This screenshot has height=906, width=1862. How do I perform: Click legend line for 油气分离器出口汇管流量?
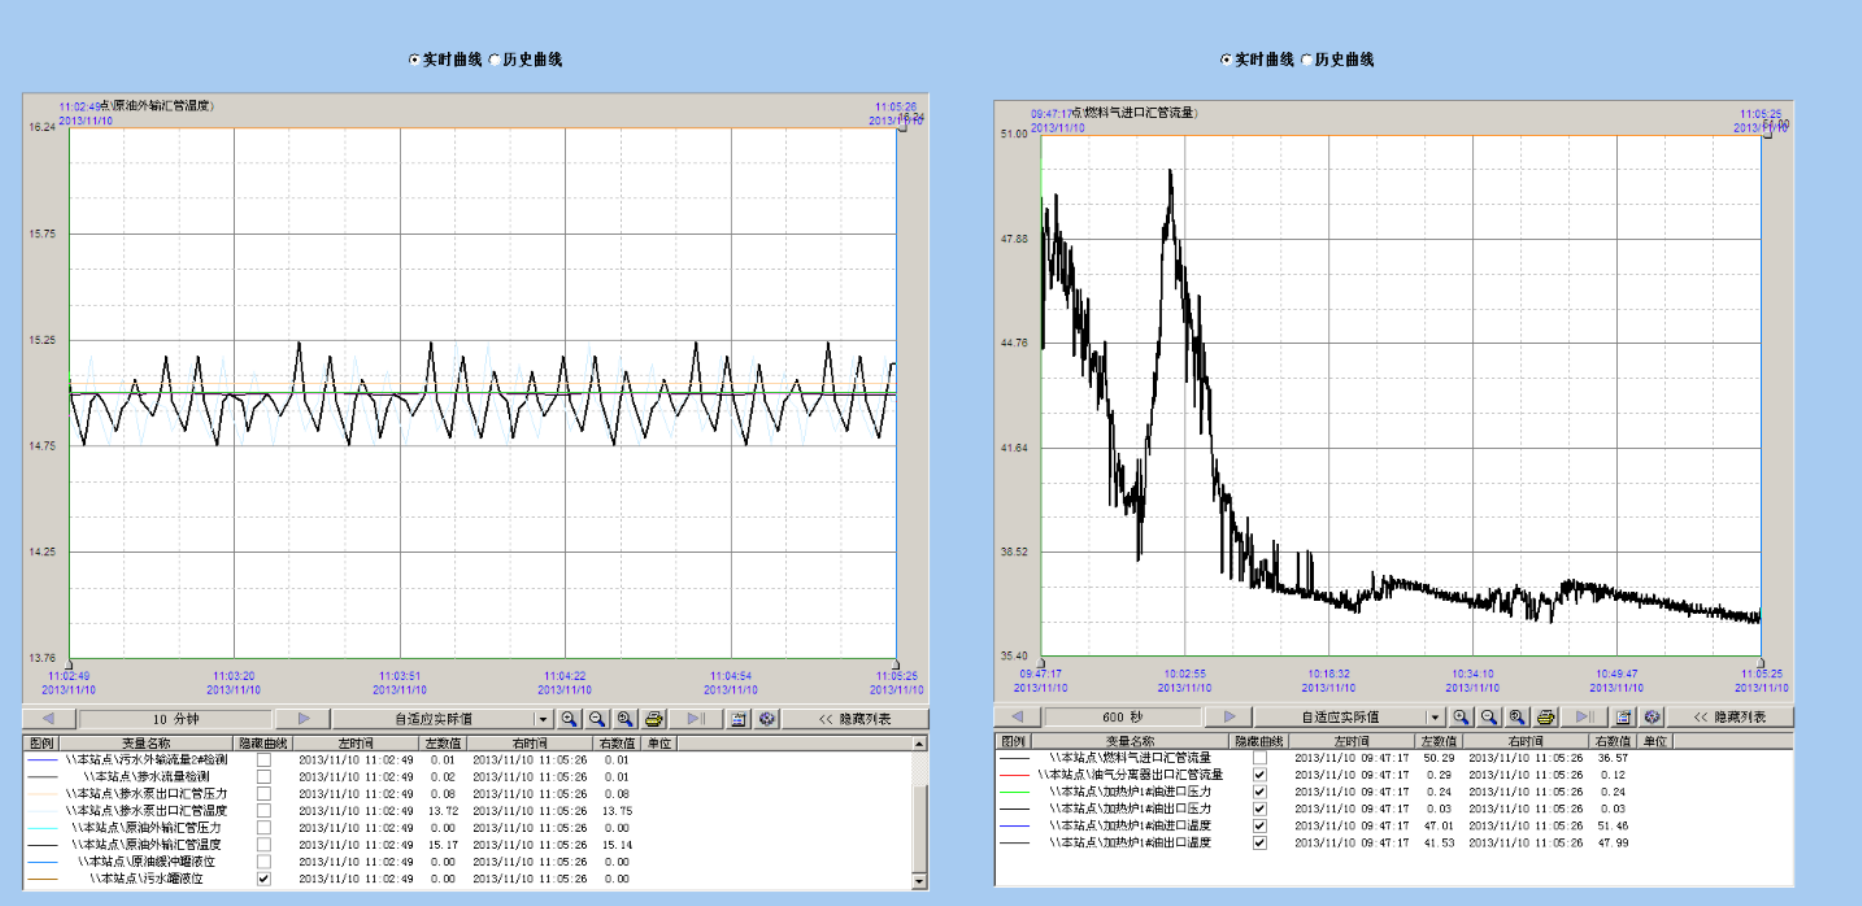pyautogui.click(x=1014, y=775)
